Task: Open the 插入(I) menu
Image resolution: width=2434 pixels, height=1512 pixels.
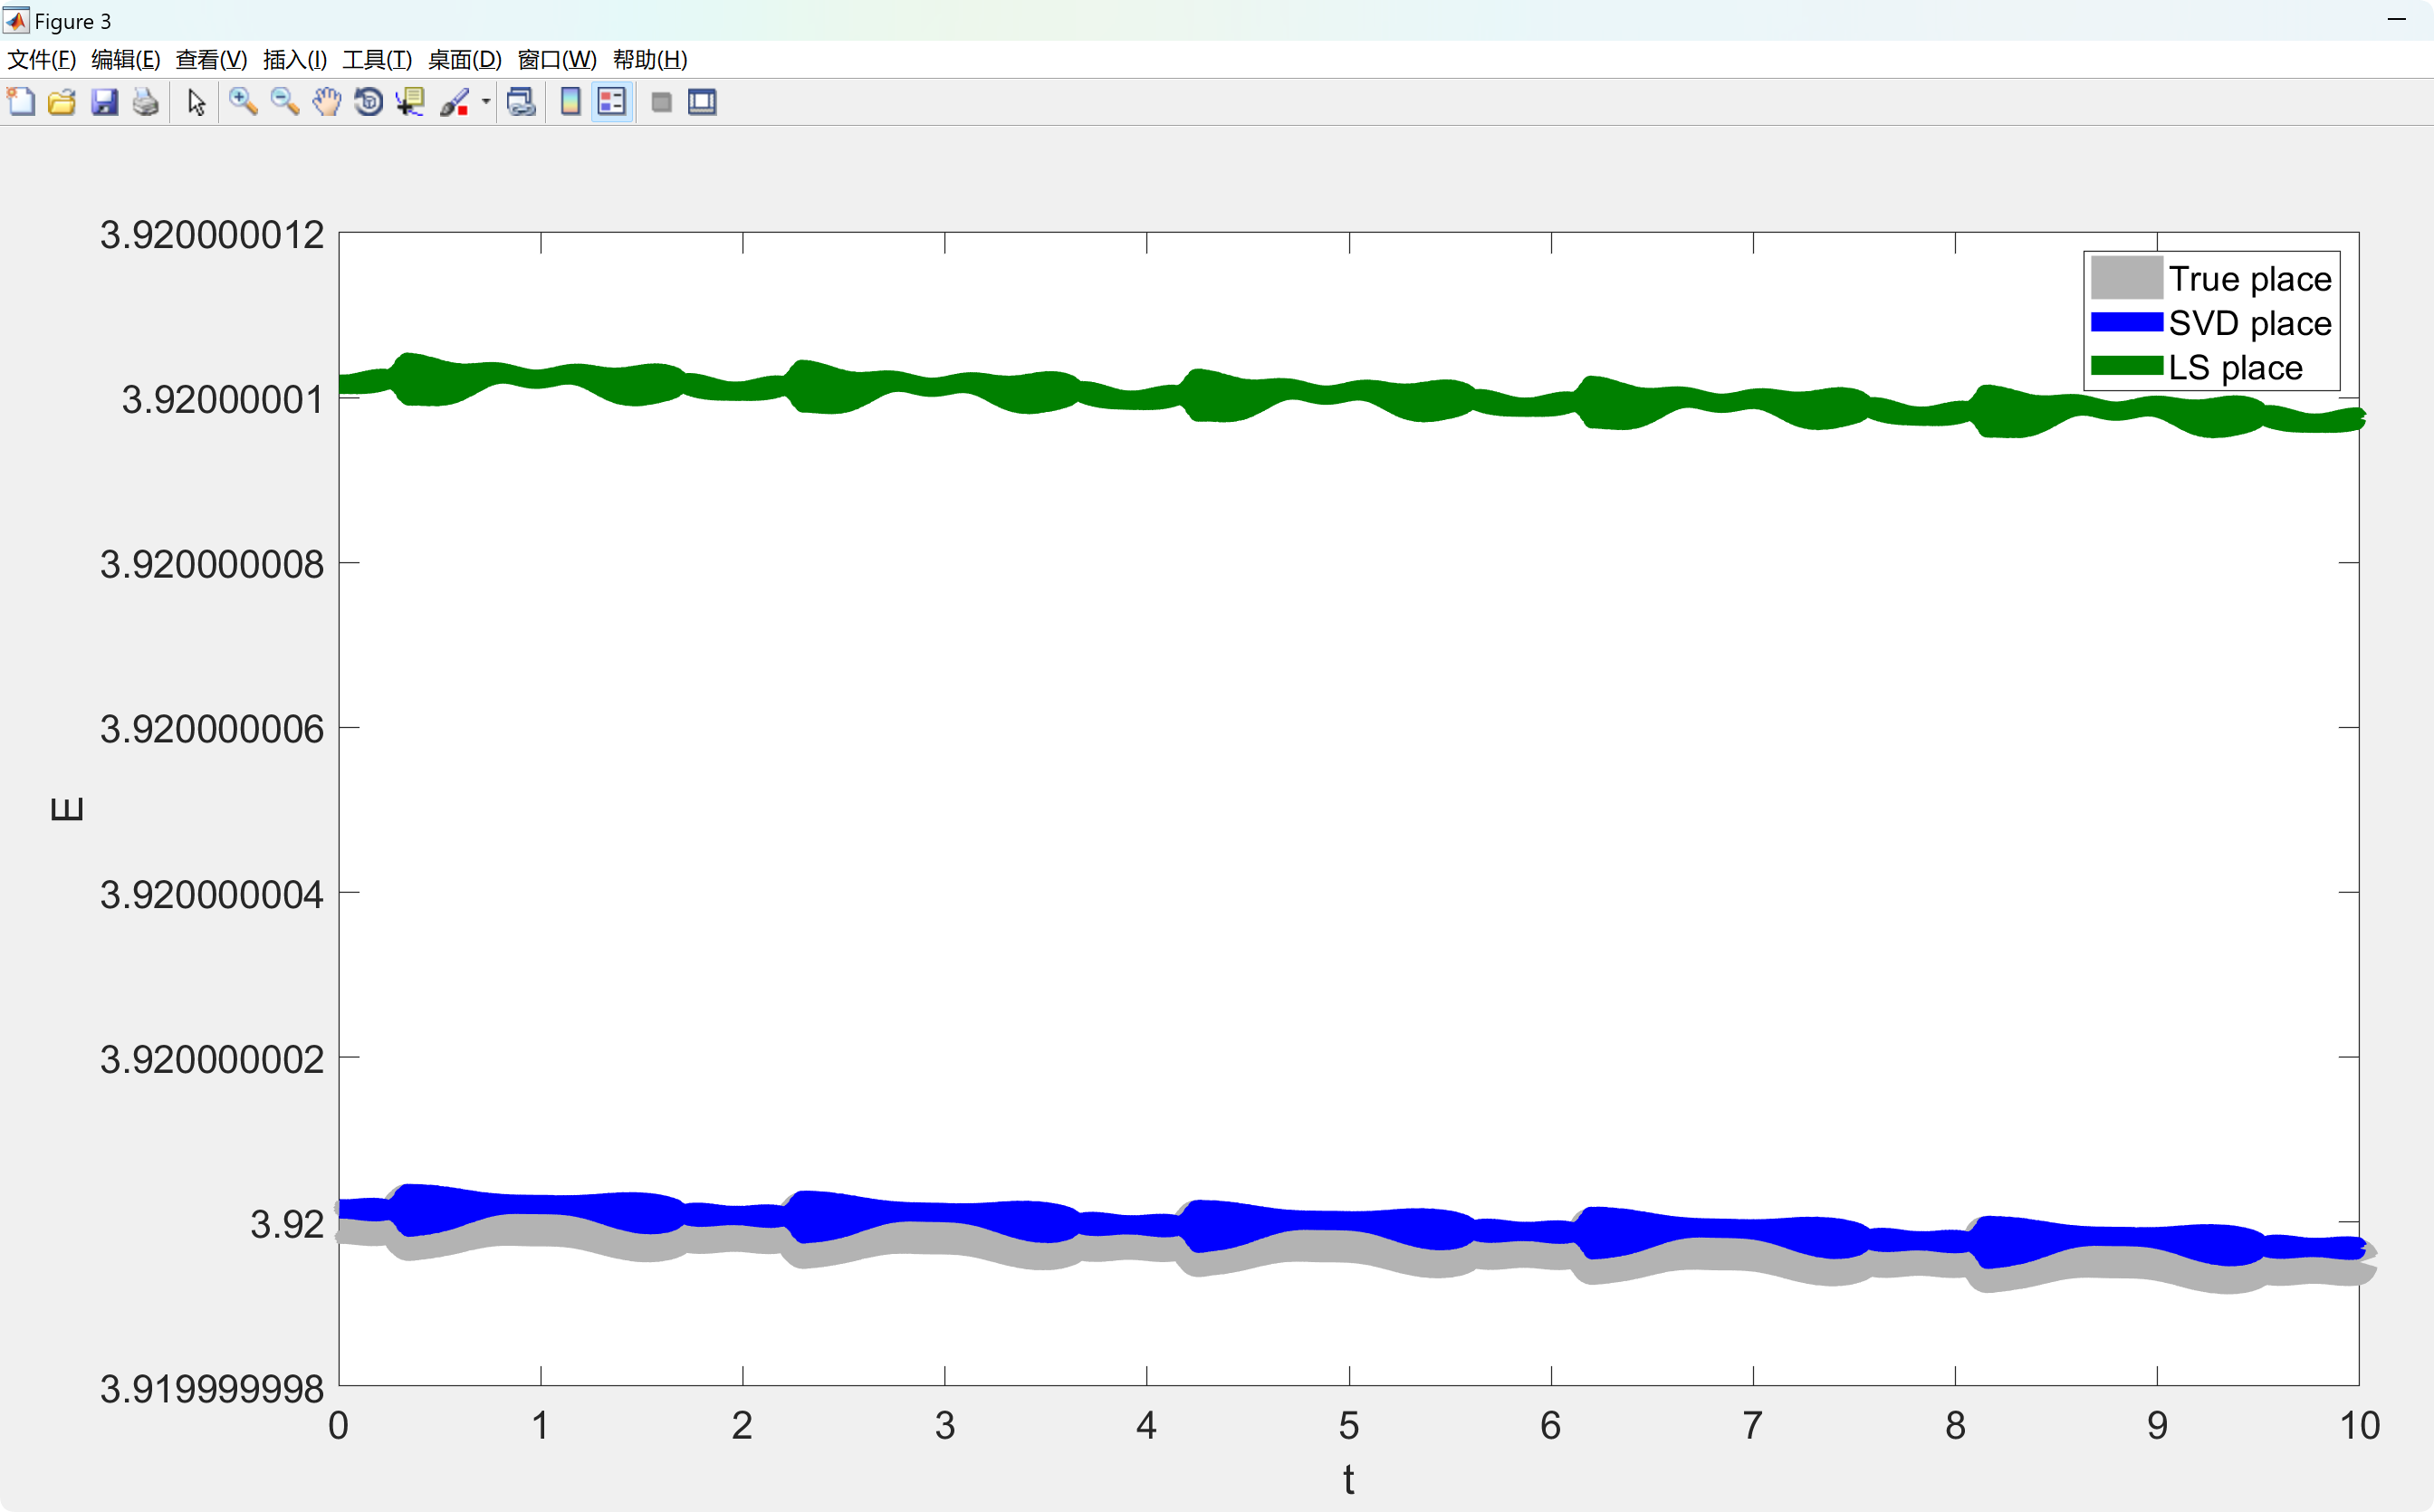Action: tap(294, 60)
